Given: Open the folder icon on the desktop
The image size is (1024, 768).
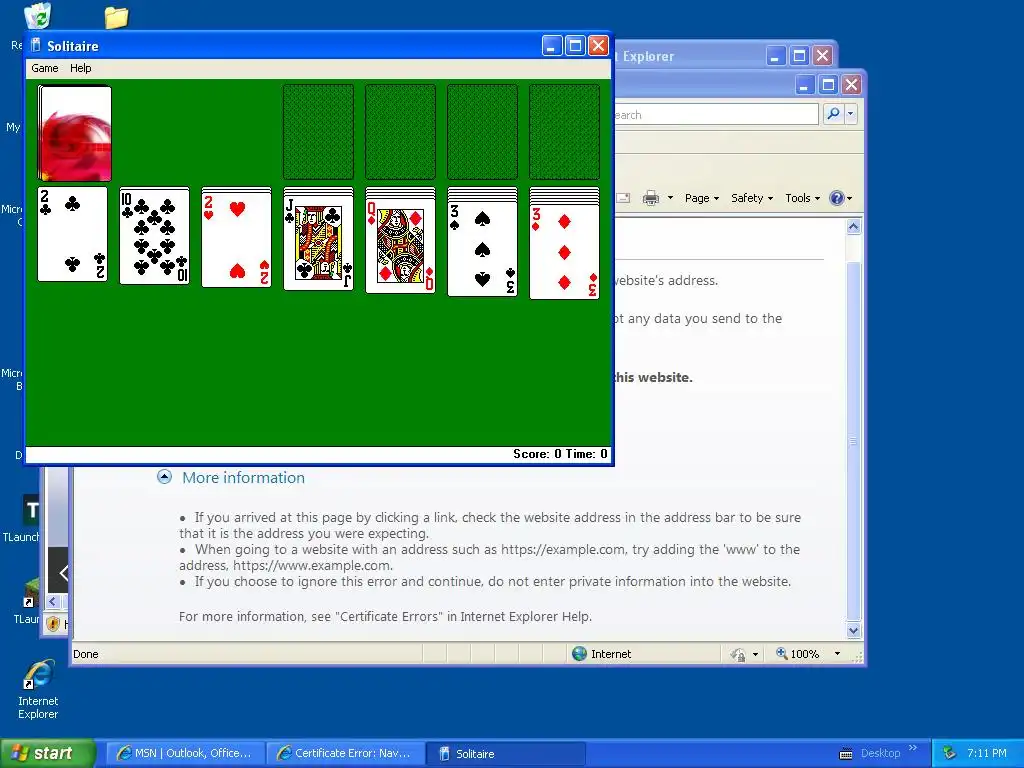Looking at the screenshot, I should coord(116,17).
